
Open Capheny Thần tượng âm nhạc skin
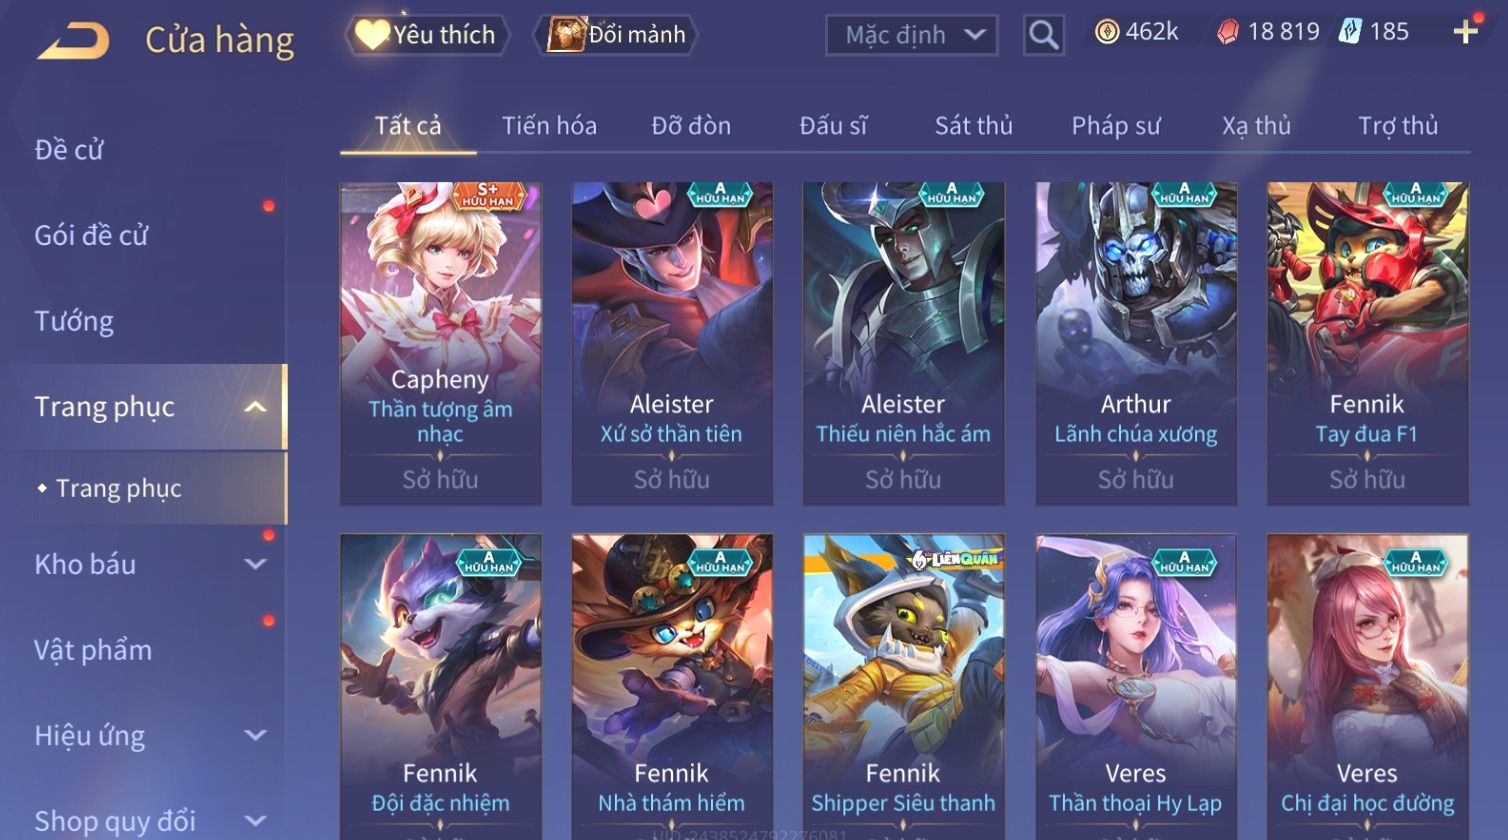[x=440, y=343]
